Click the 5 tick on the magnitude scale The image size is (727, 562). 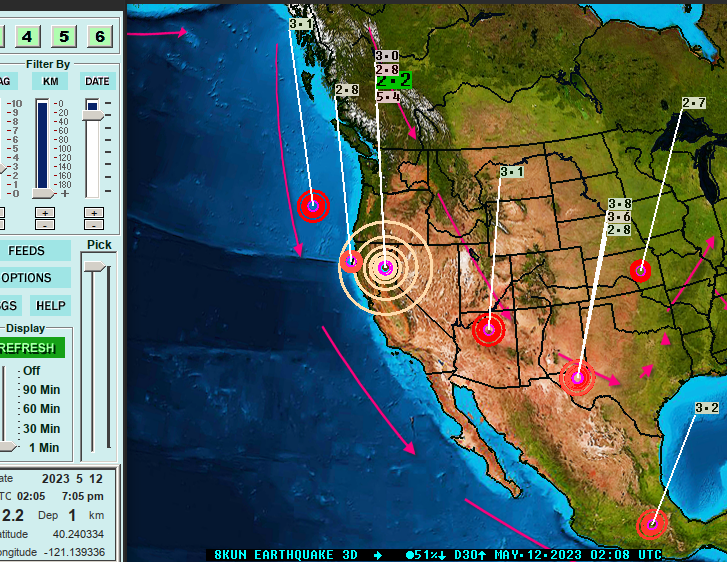click(x=15, y=149)
